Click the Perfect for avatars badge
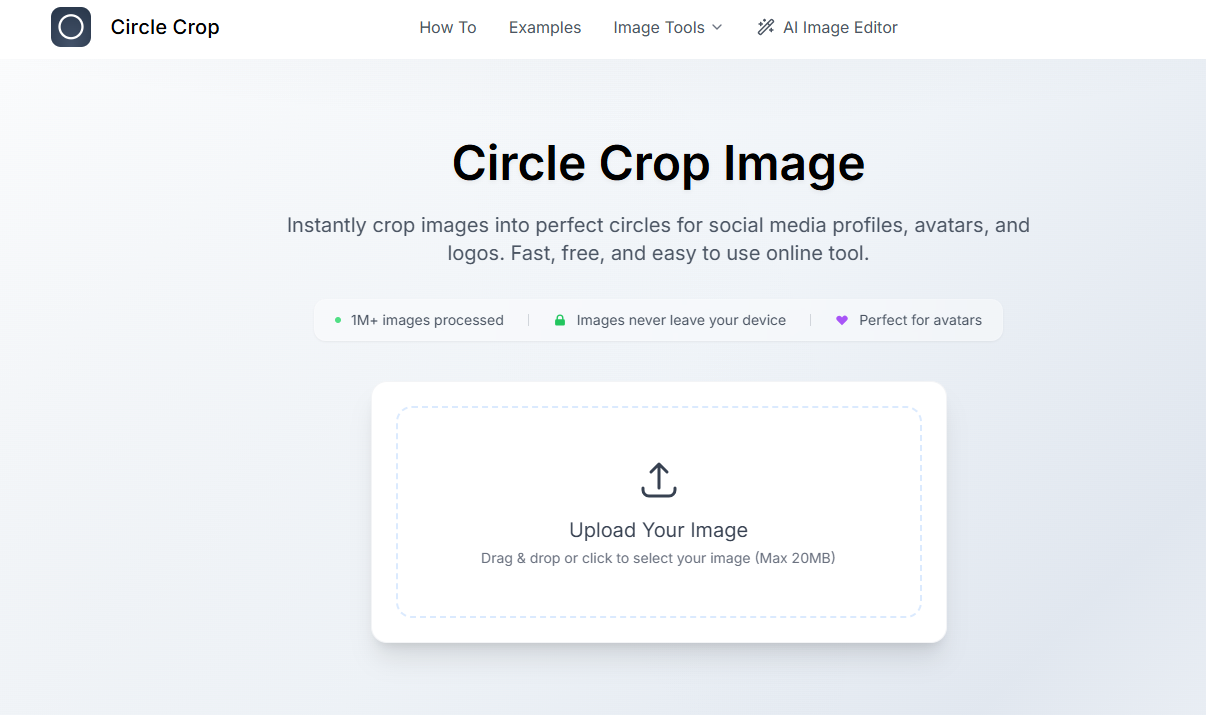Viewport: 1206px width, 715px height. pos(909,320)
